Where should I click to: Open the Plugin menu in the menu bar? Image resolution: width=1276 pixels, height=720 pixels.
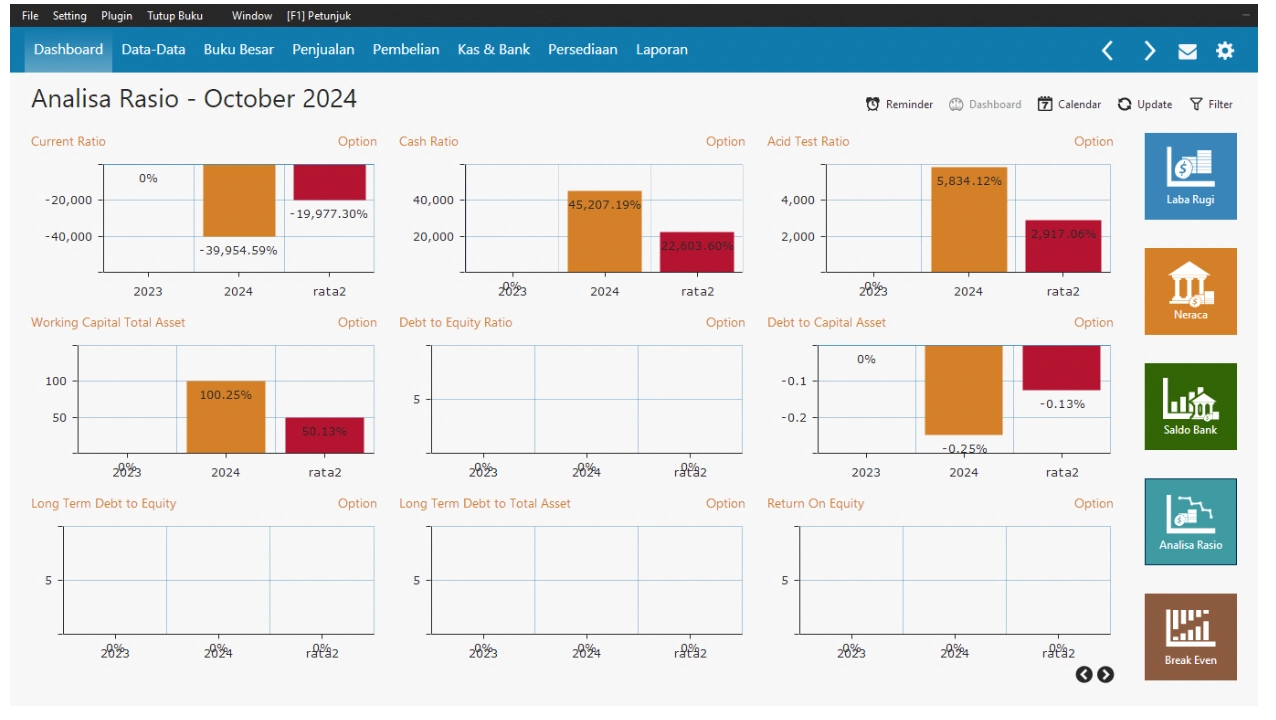tap(116, 16)
